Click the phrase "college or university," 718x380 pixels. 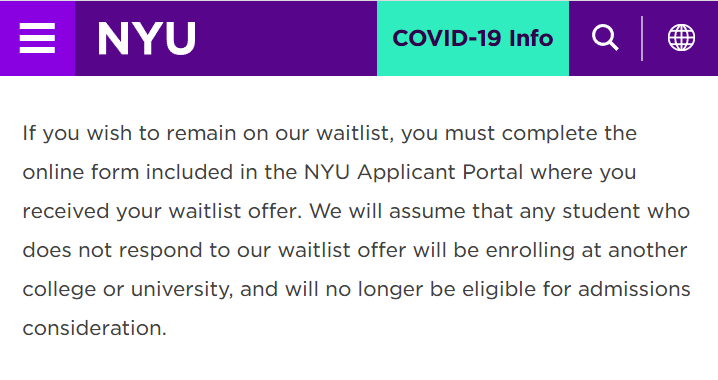point(128,290)
